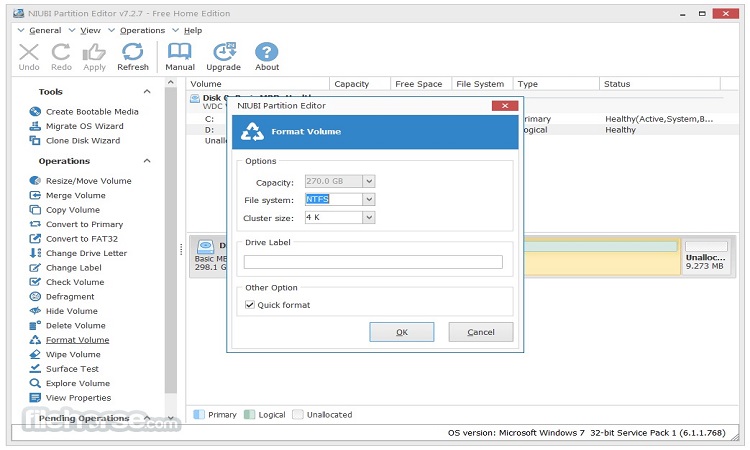Image resolution: width=750 pixels, height=450 pixels.
Task: Cancel the Format Volume dialog
Action: tap(480, 332)
